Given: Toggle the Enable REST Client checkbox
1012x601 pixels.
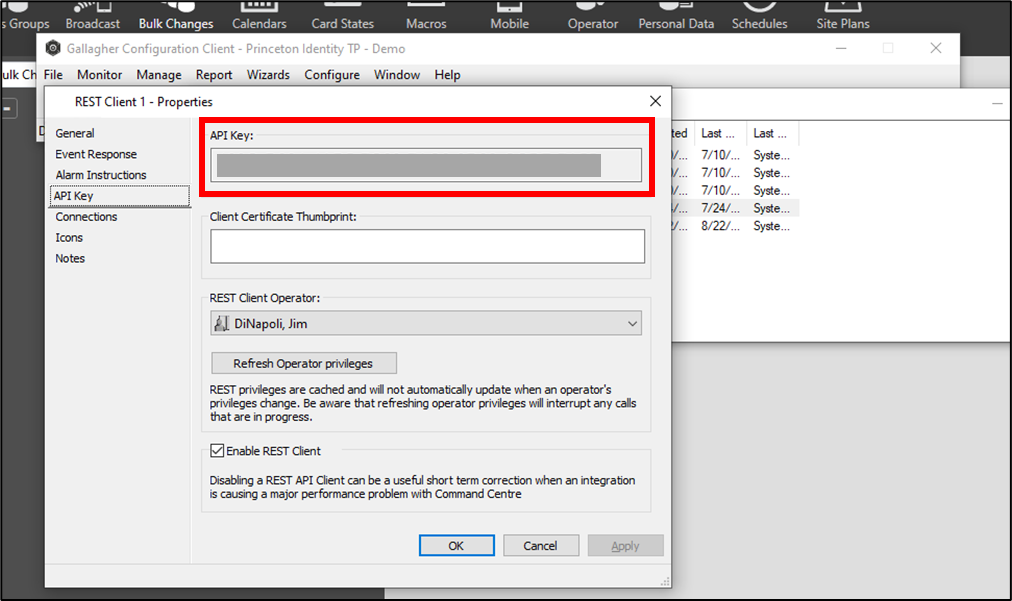Looking at the screenshot, I should pyautogui.click(x=218, y=451).
